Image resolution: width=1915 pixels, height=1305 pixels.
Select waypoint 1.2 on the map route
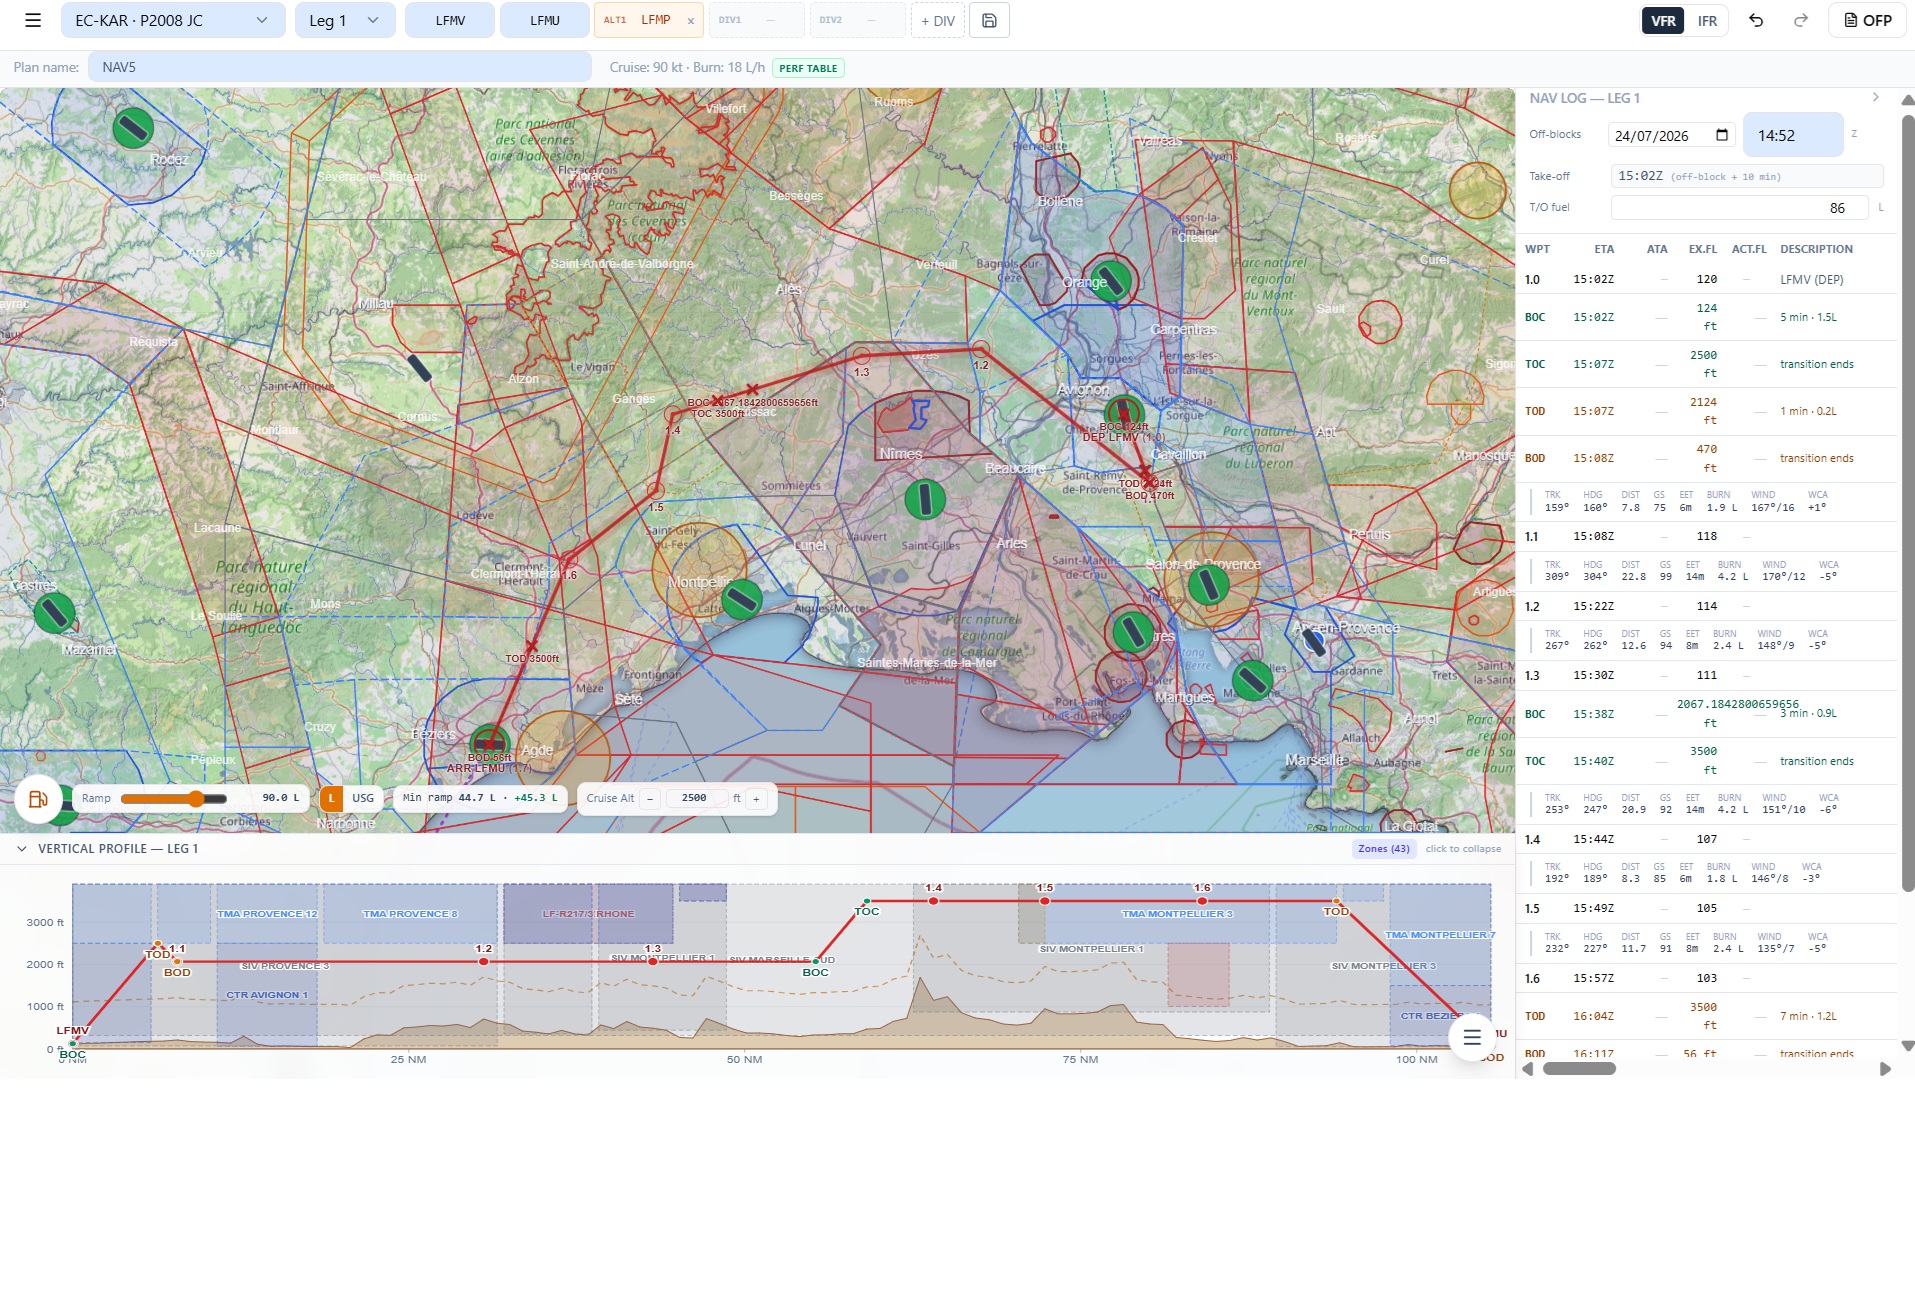[x=981, y=349]
